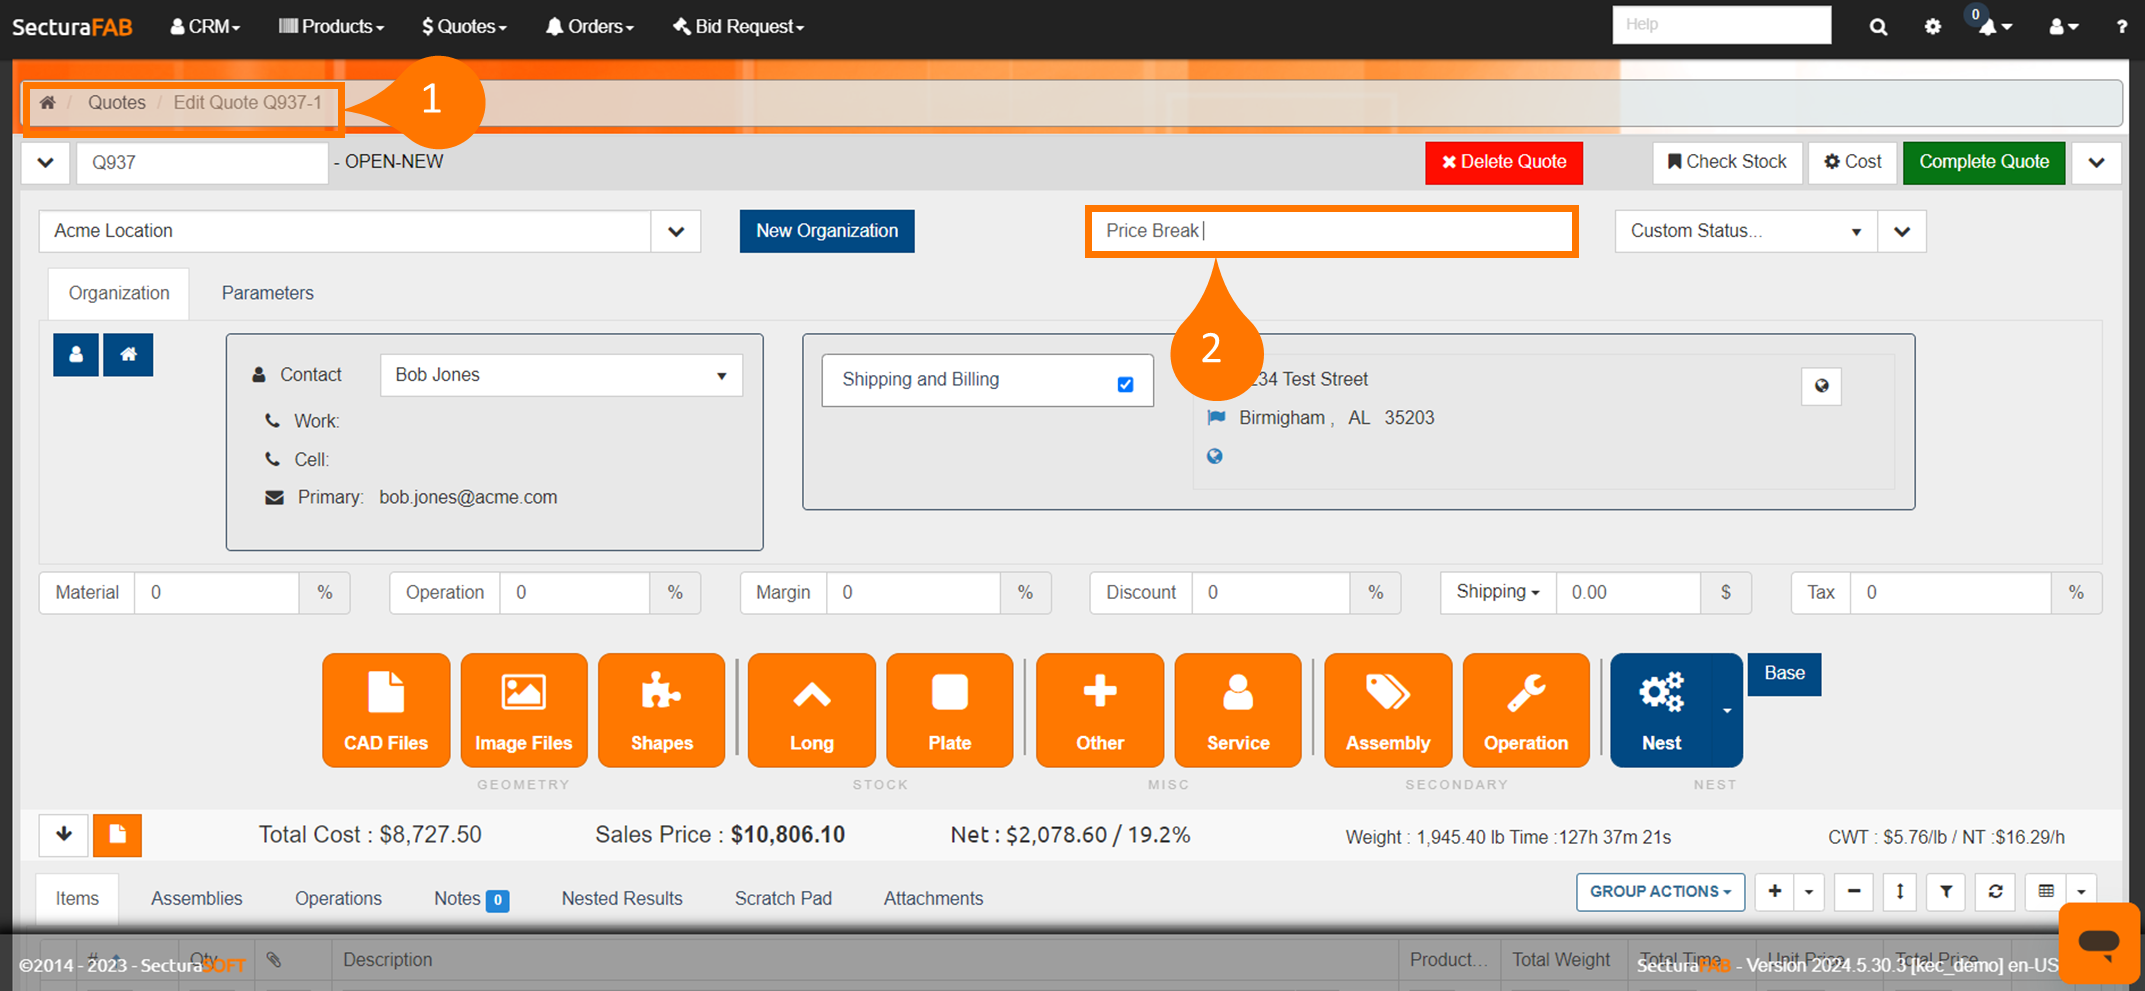This screenshot has width=2145, height=991.
Task: Run the Nest gears button
Action: 1661,710
